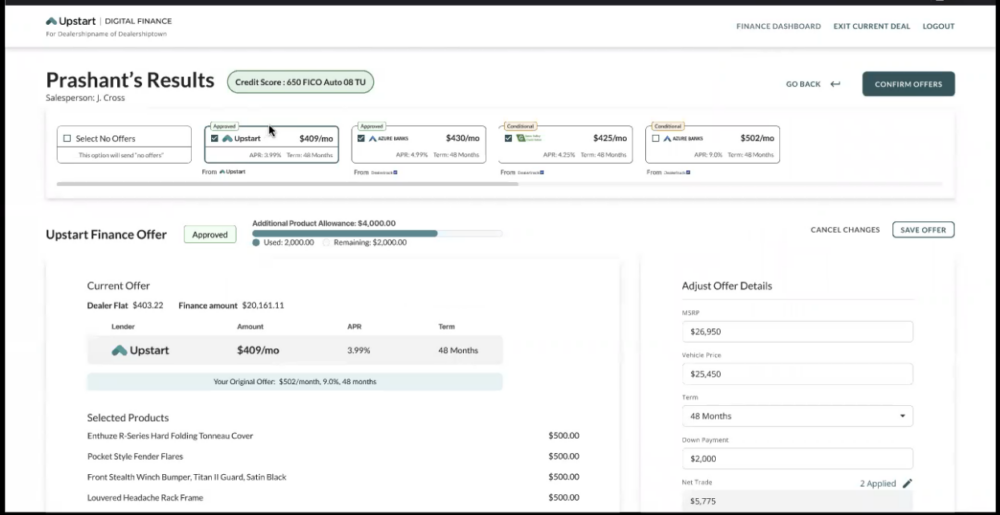Click Upstart logo on $409/mo offer card
The width and height of the screenshot is (1000, 515).
click(241, 139)
